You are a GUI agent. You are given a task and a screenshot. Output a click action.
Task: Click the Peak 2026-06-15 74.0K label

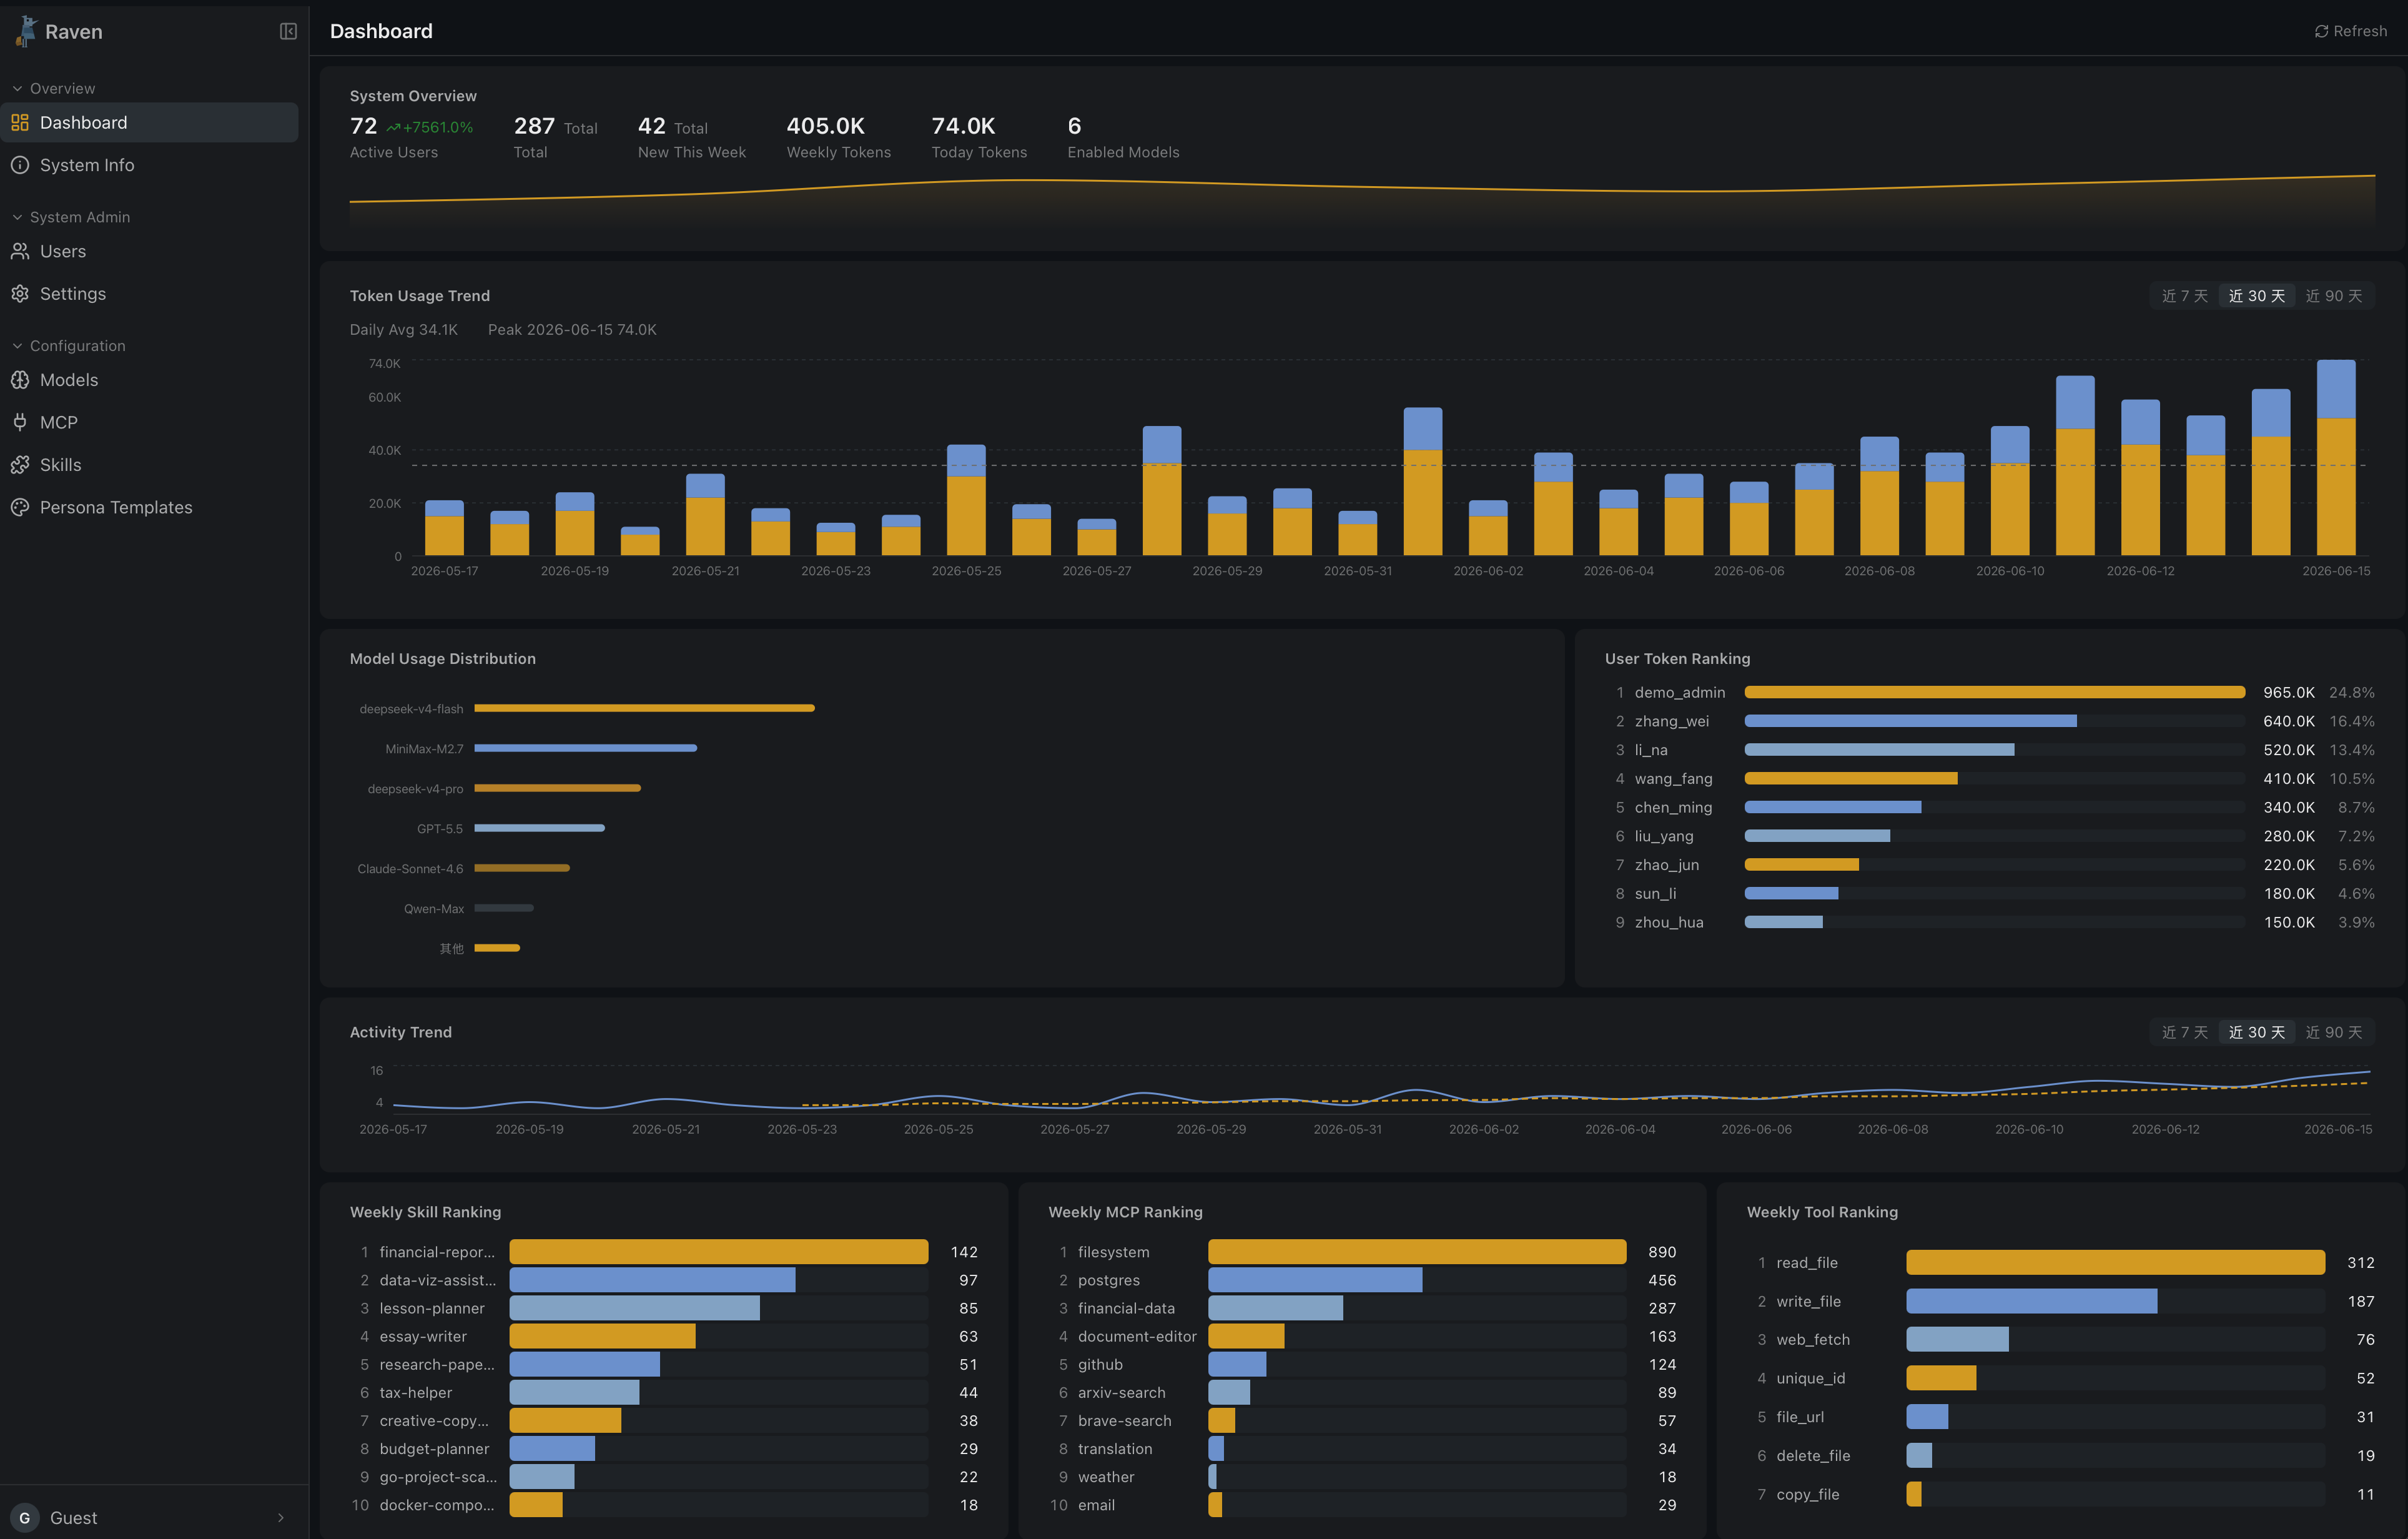point(572,329)
